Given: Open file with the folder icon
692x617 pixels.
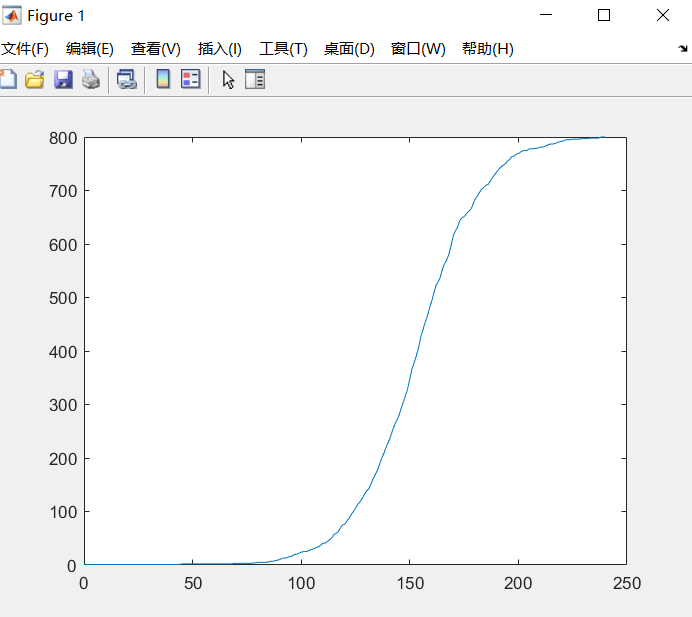Looking at the screenshot, I should [34, 80].
